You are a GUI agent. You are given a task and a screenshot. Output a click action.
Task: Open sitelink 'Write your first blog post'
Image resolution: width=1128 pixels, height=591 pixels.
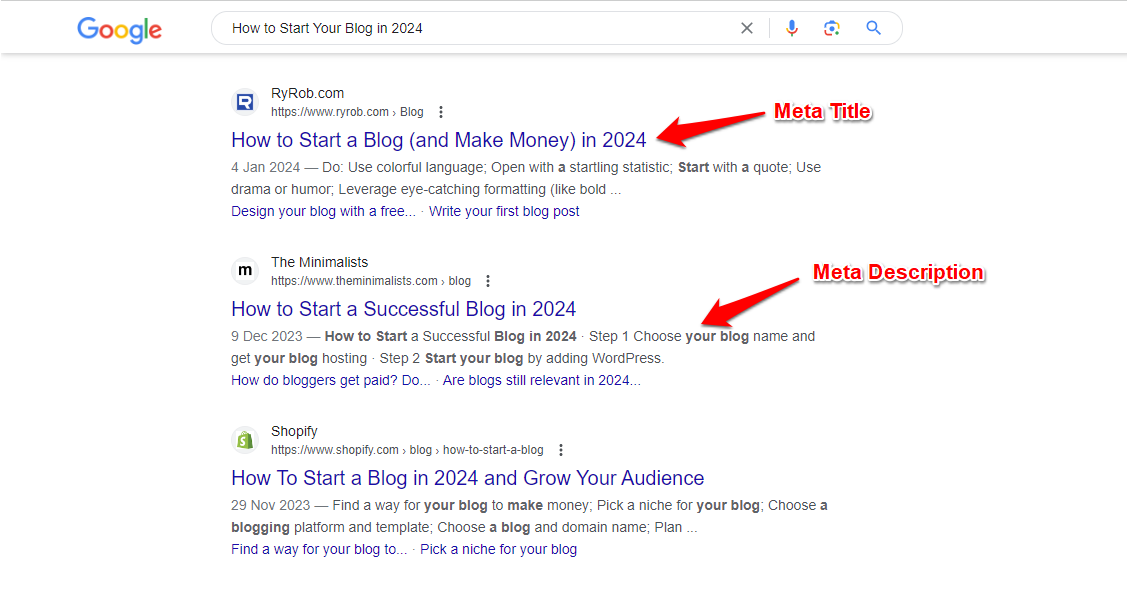tap(504, 211)
